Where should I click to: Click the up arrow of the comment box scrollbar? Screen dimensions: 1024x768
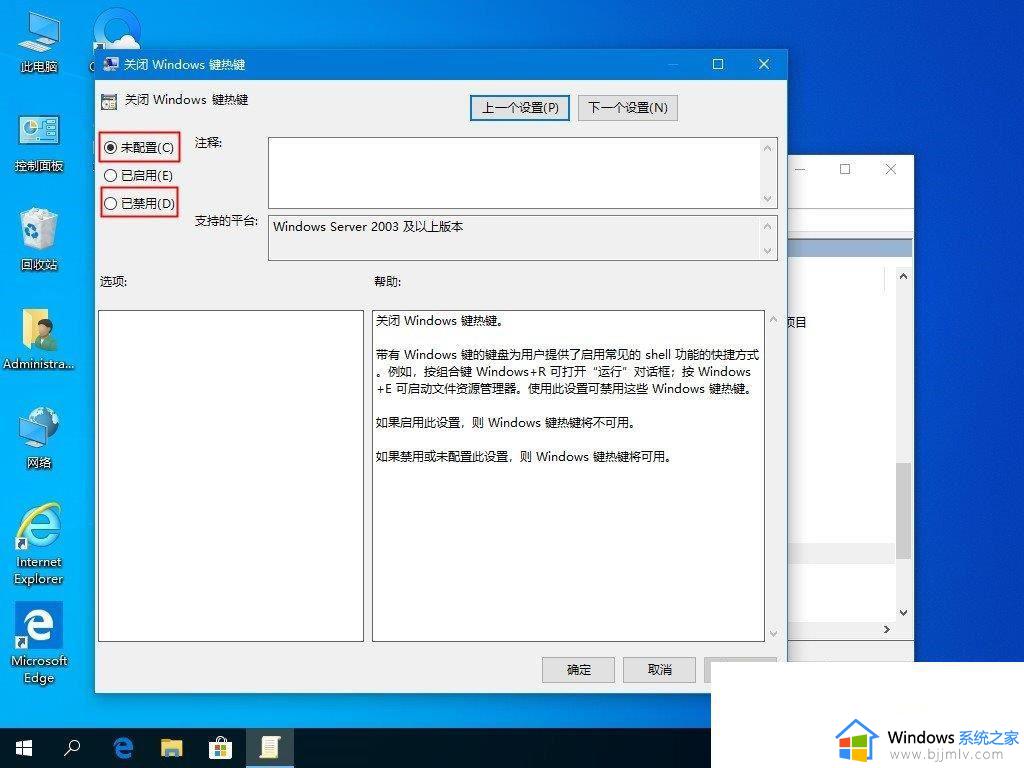[767, 148]
